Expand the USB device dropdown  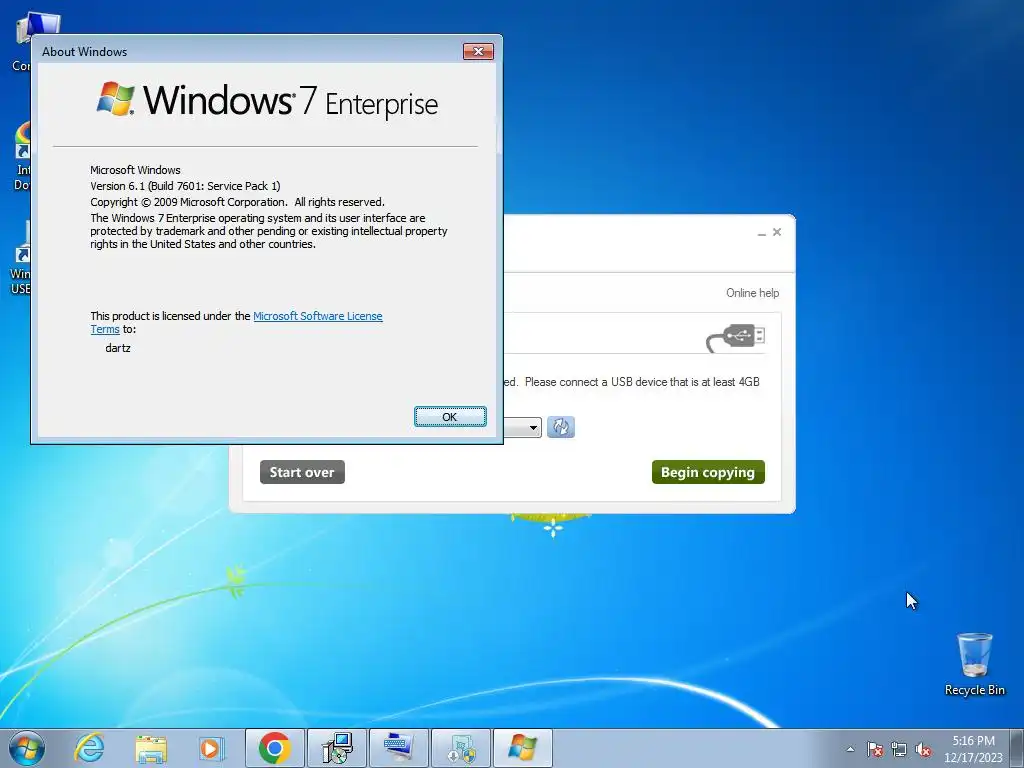click(533, 428)
